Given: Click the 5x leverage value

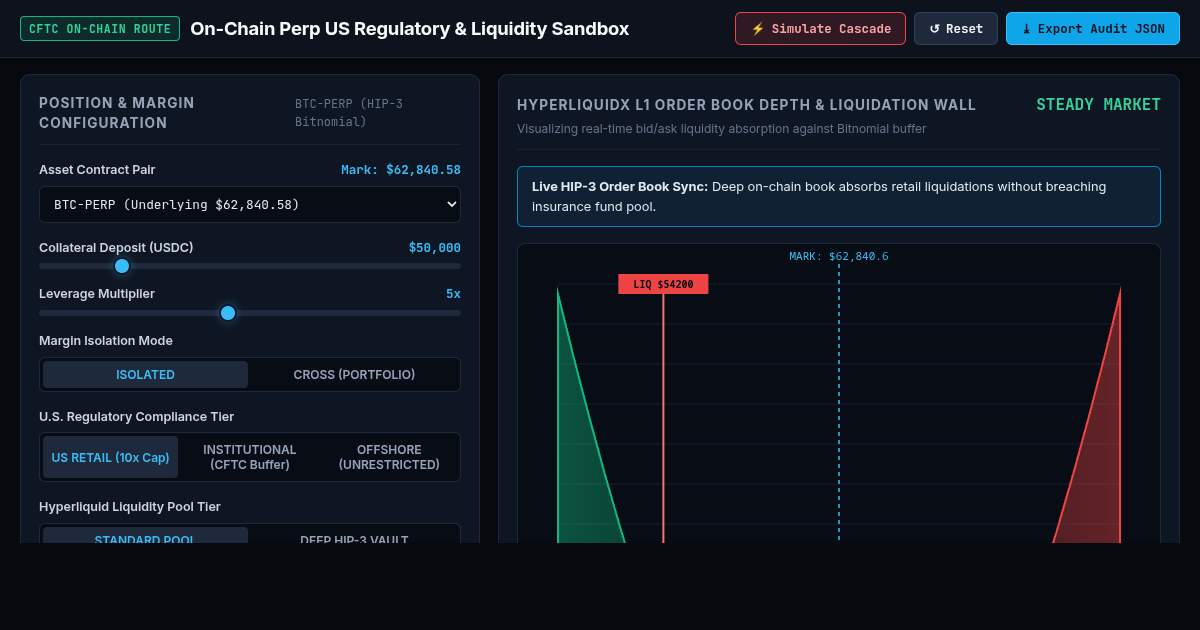Looking at the screenshot, I should (x=453, y=294).
